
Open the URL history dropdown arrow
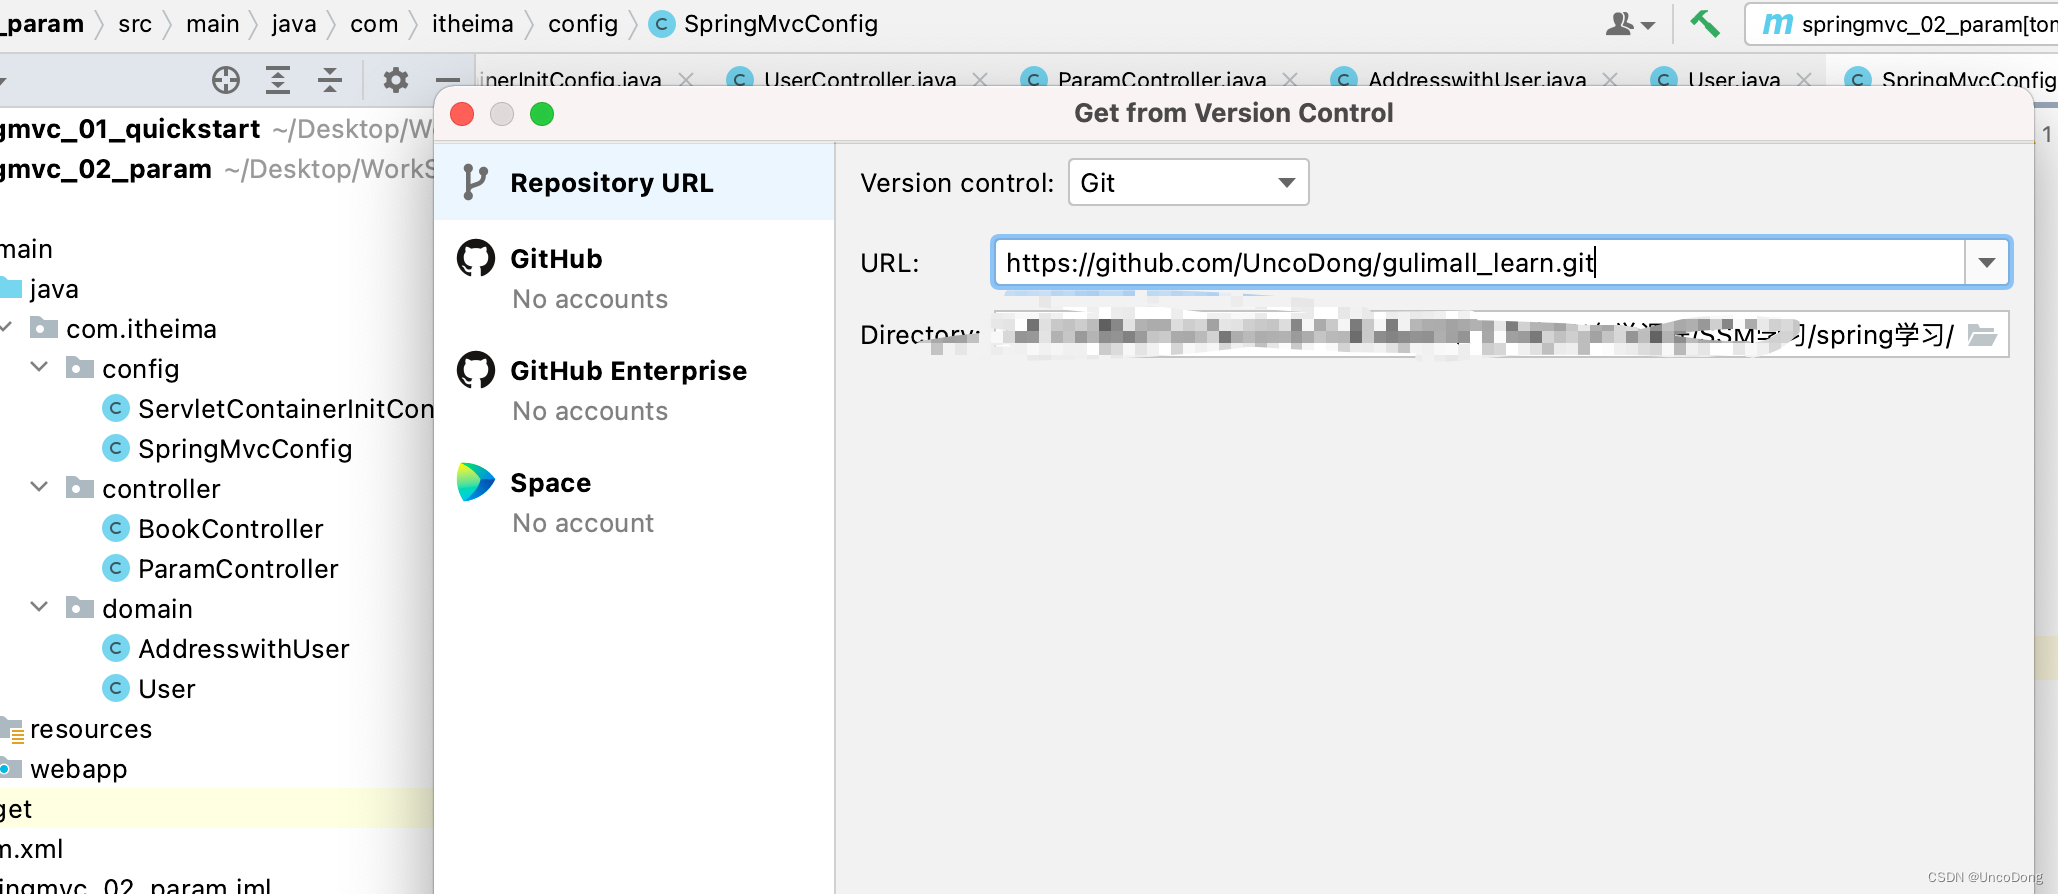click(x=1987, y=263)
